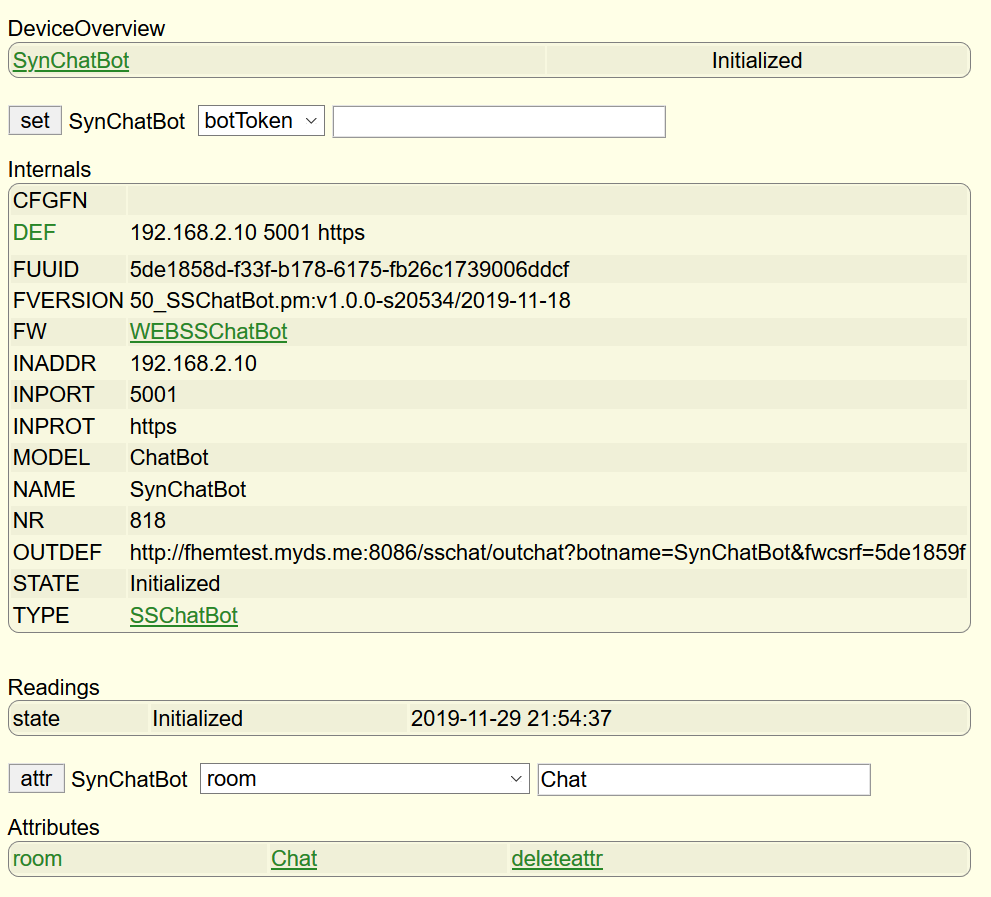
Task: Select the room attribute name link
Action: (37, 858)
